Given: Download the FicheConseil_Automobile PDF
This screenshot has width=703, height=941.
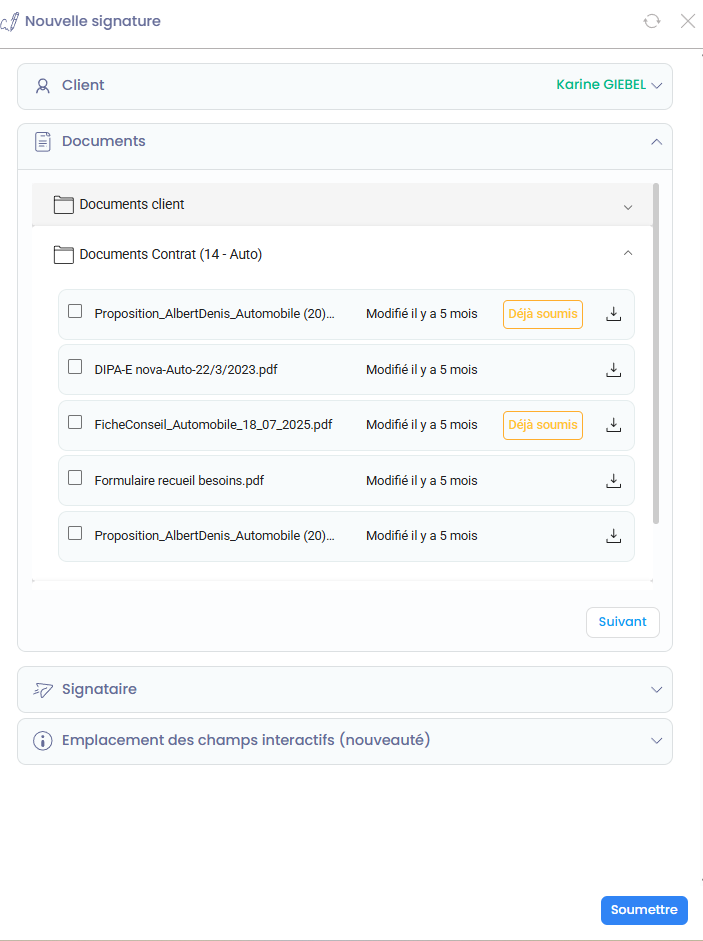Looking at the screenshot, I should click(614, 425).
